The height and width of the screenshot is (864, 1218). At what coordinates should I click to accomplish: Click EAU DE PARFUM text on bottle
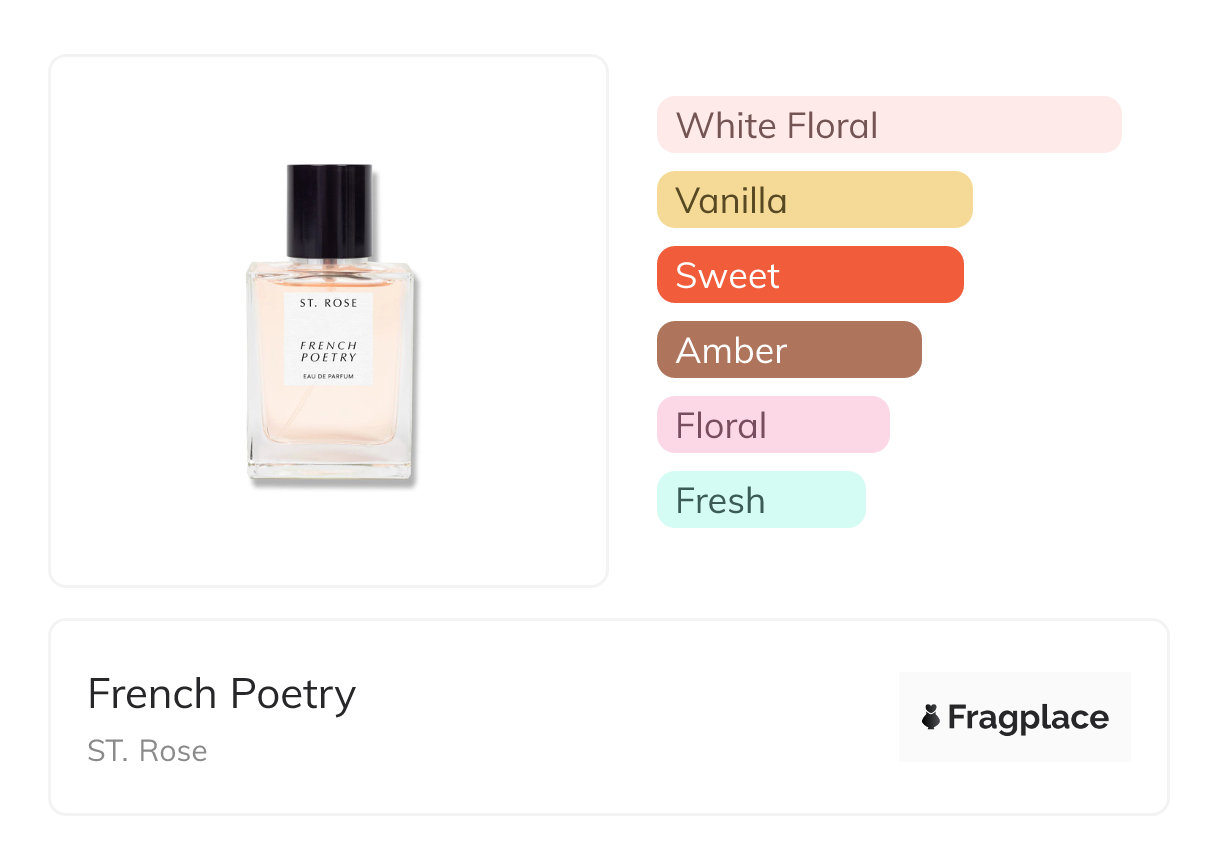(329, 376)
